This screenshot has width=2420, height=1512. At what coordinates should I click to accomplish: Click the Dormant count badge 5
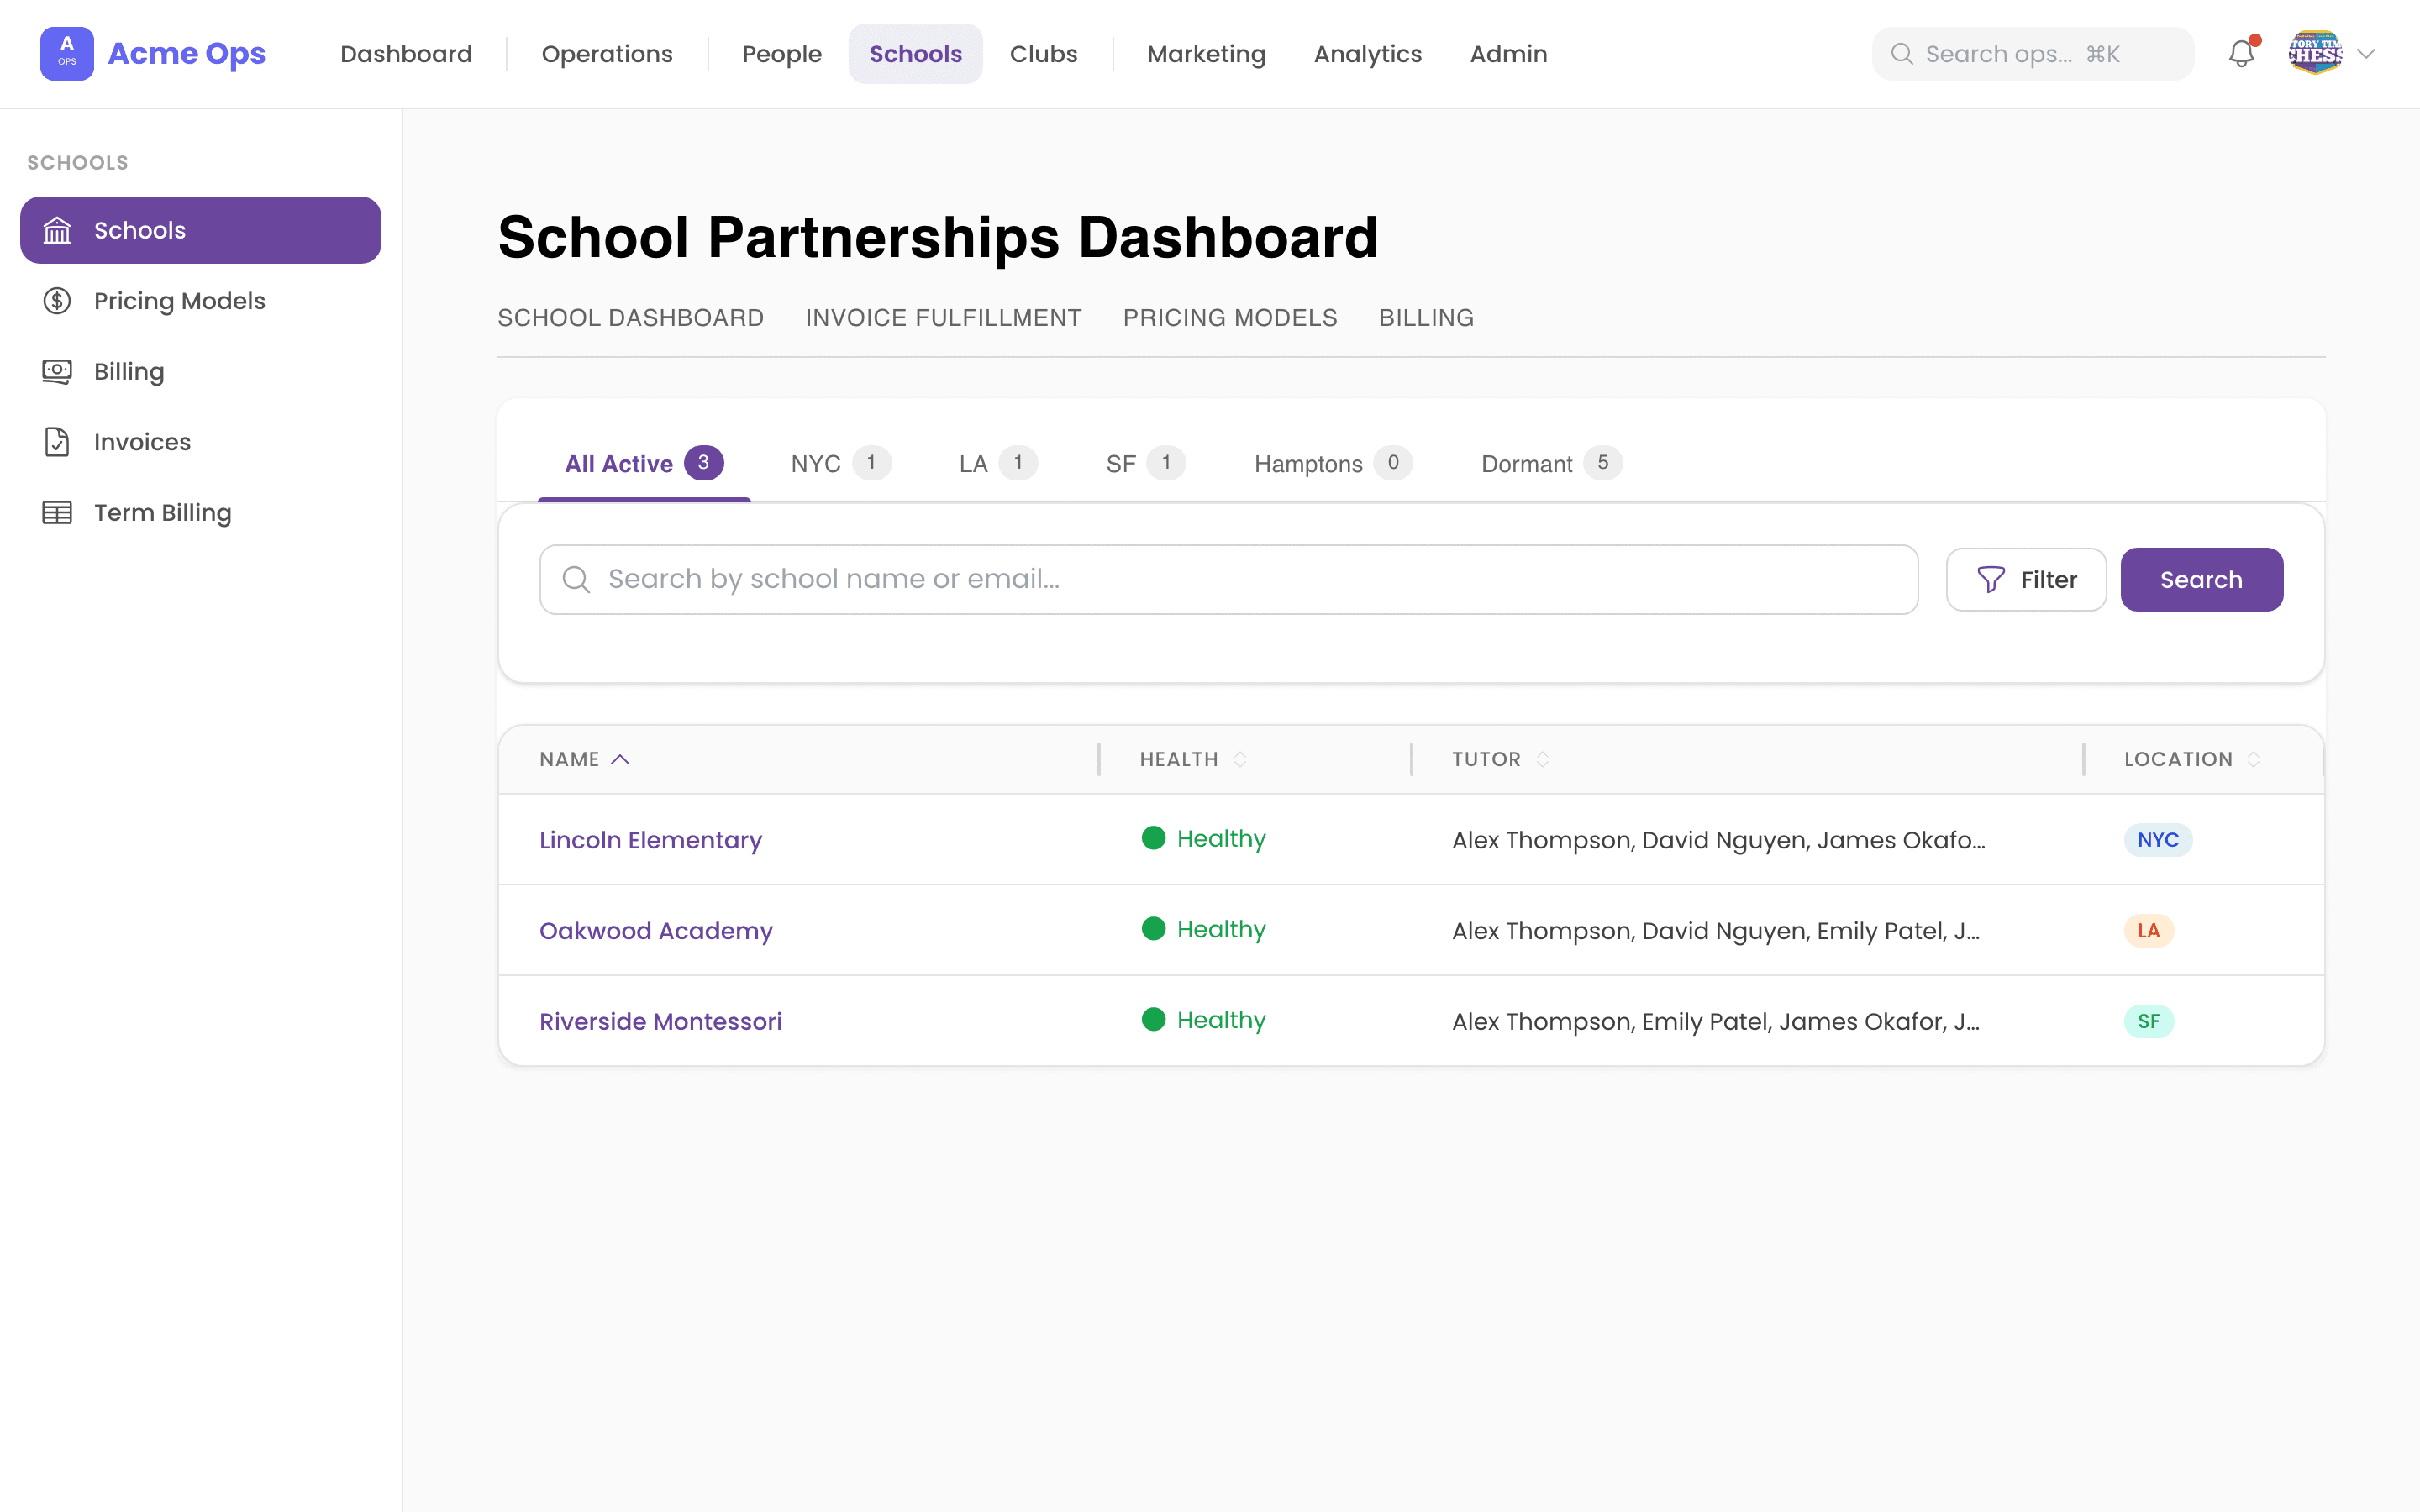(x=1602, y=463)
